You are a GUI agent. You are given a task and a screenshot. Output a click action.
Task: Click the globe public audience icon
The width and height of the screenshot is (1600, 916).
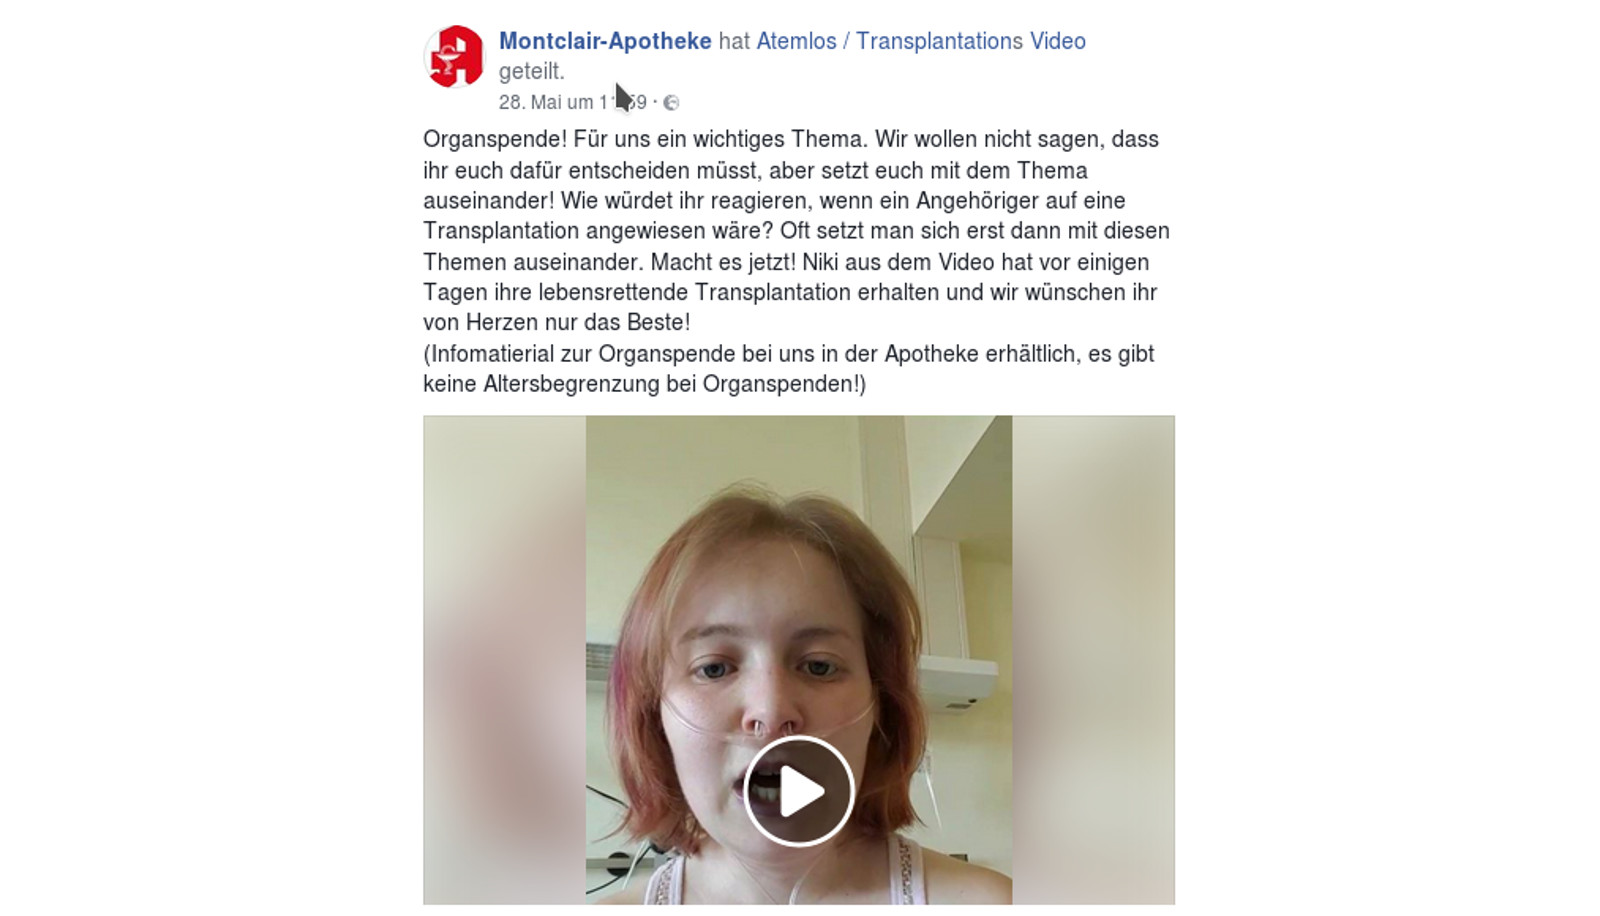[x=671, y=102]
